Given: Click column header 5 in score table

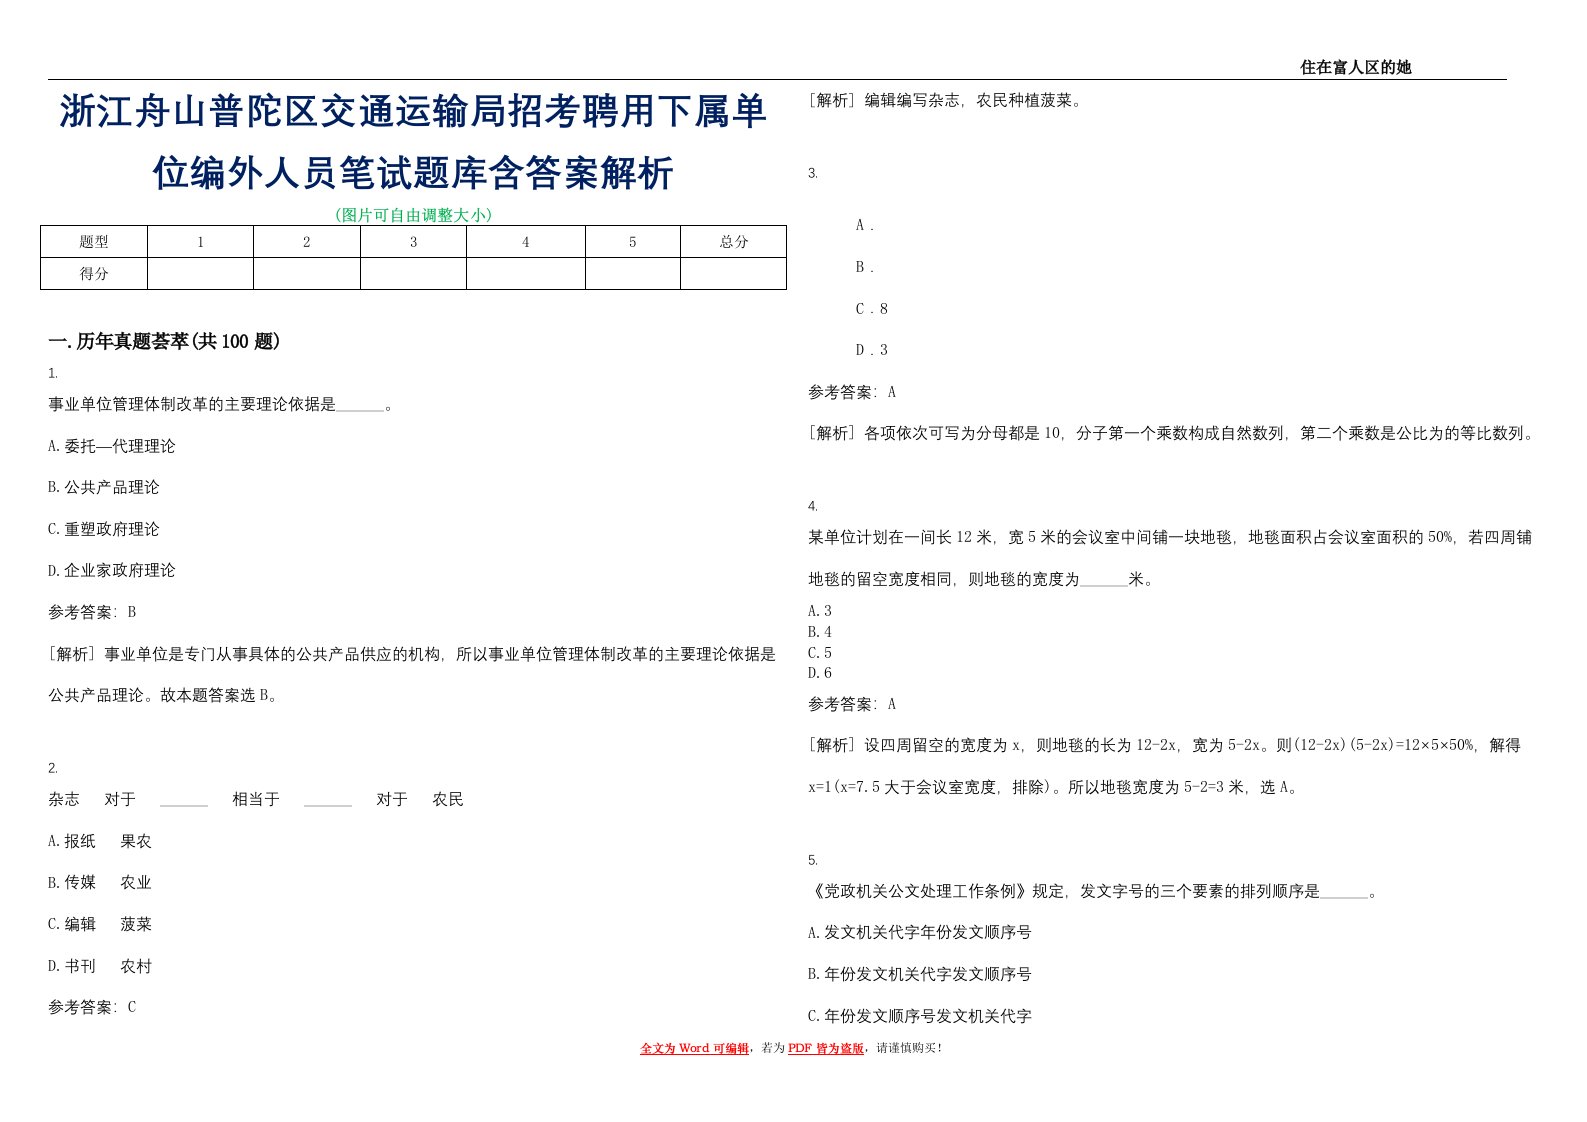Looking at the screenshot, I should (x=632, y=242).
